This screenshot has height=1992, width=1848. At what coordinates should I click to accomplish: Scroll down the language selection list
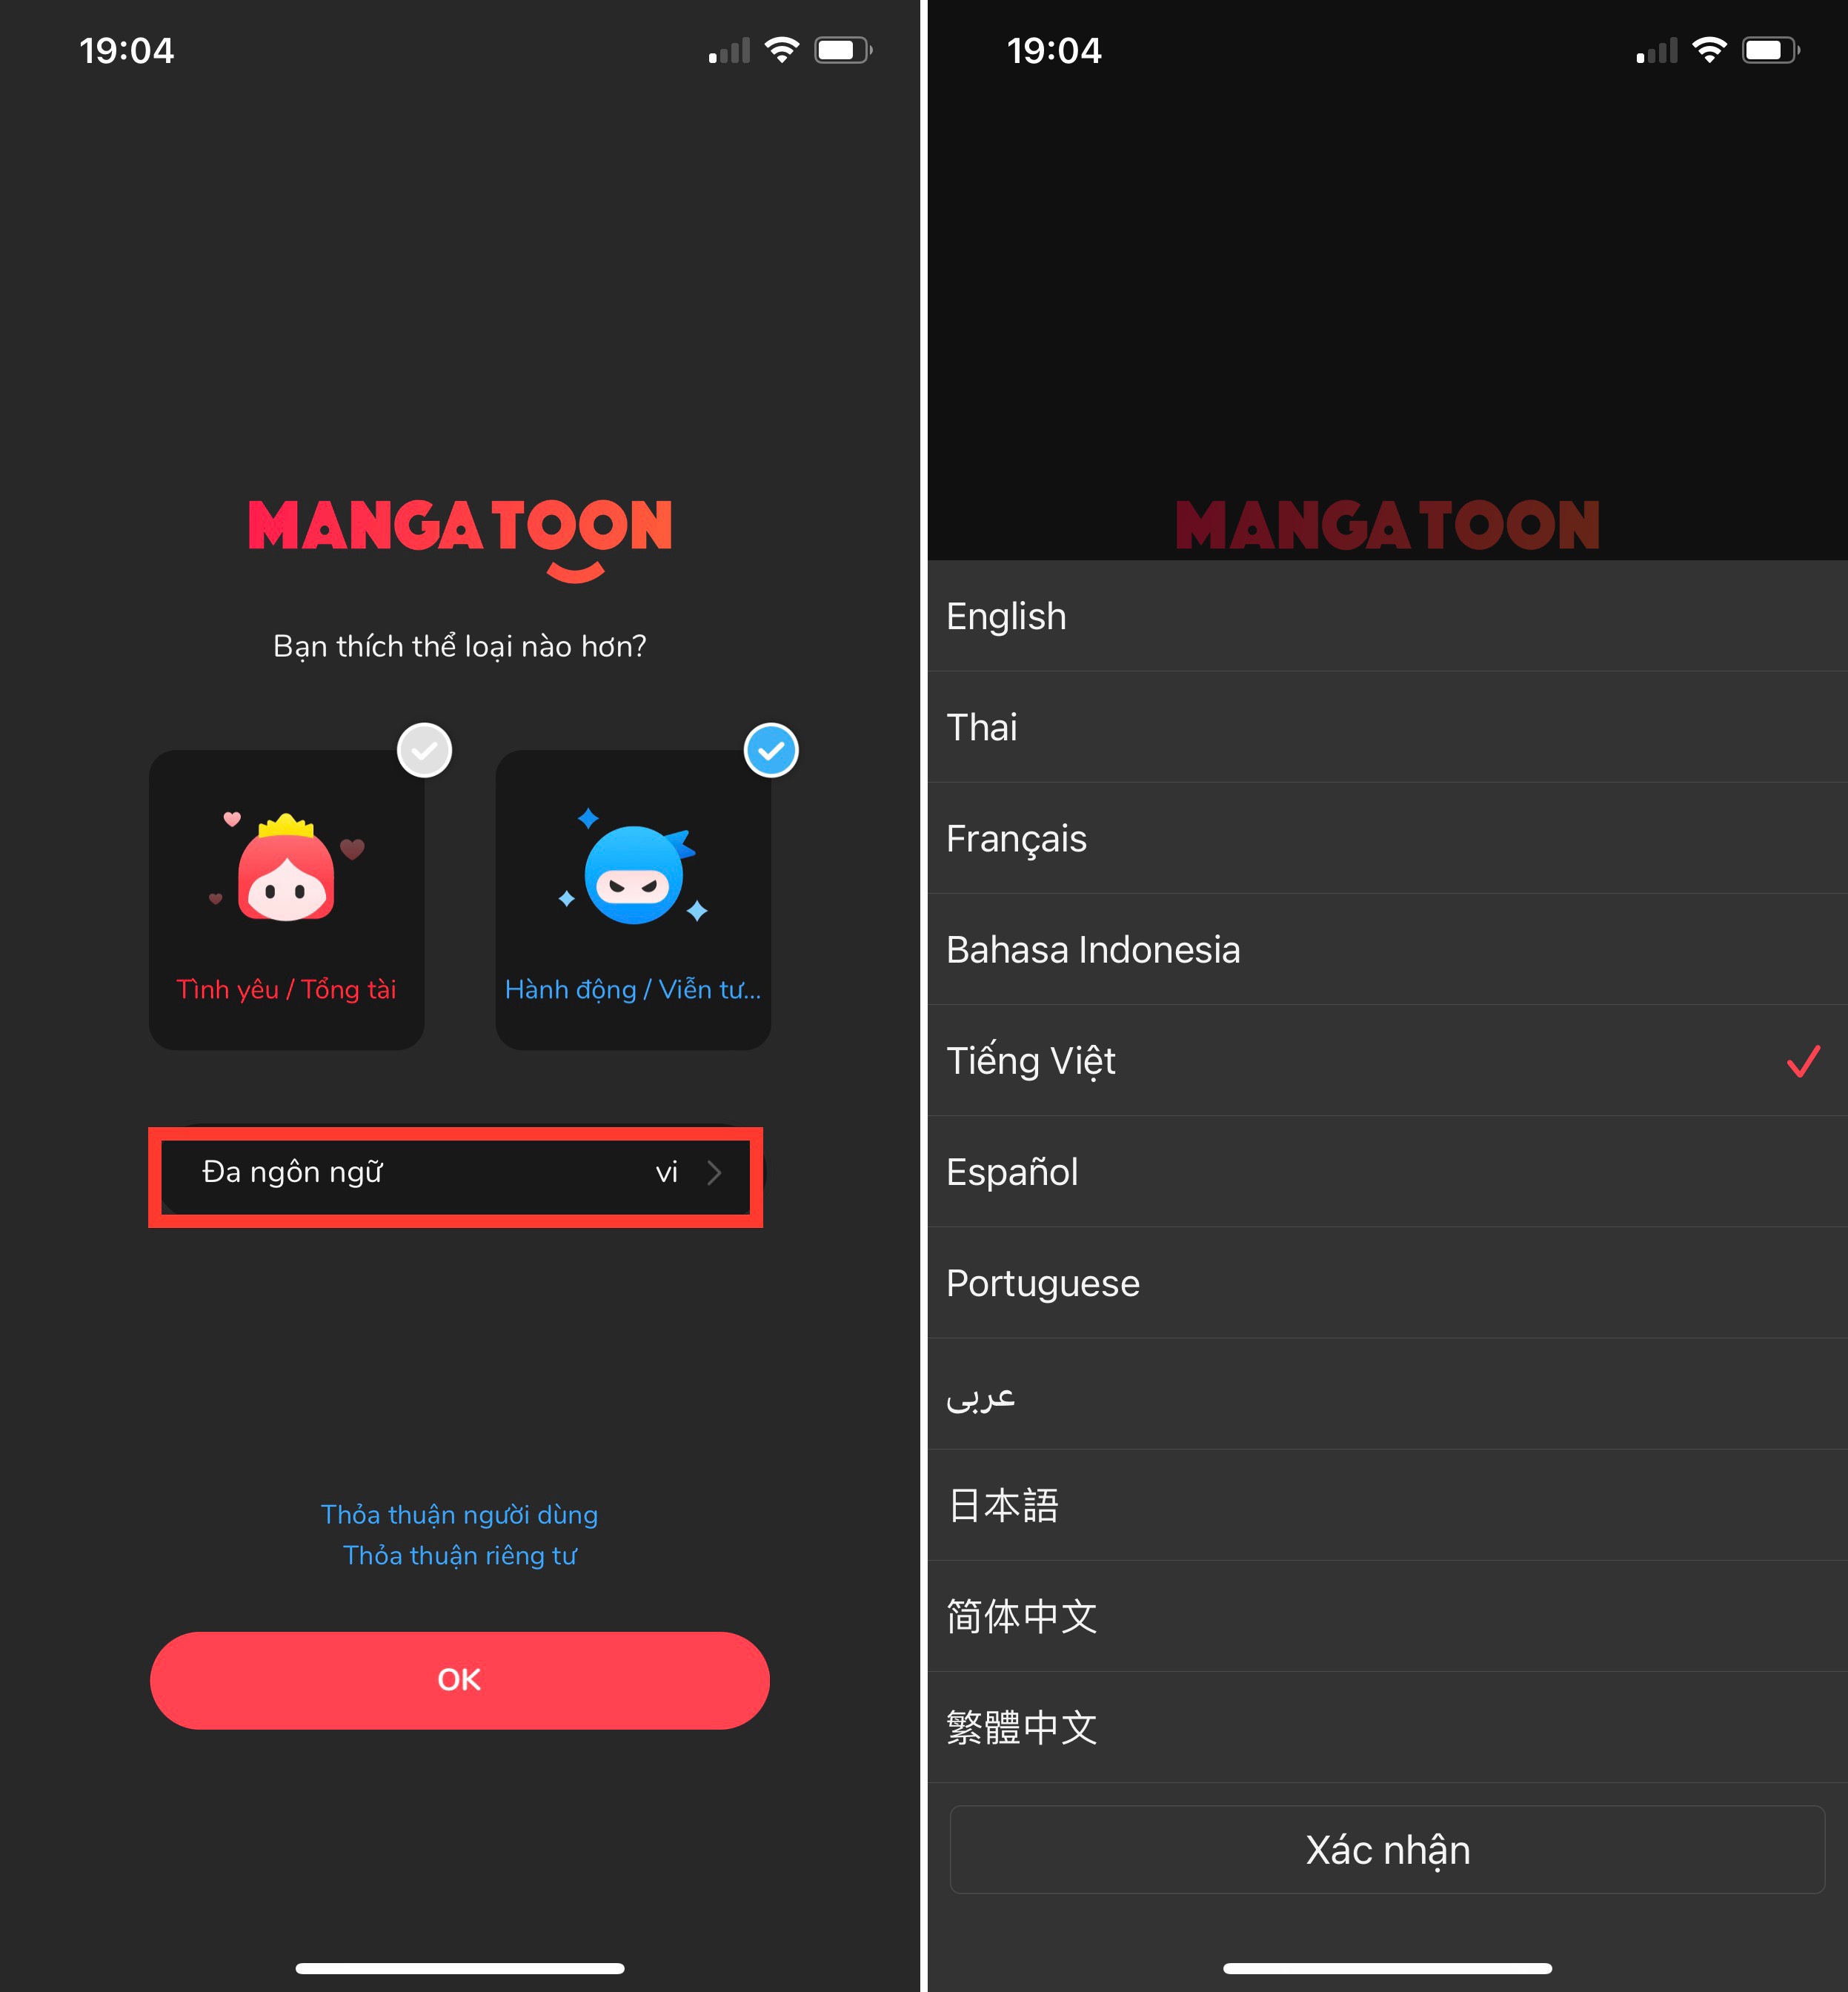click(x=1386, y=1215)
